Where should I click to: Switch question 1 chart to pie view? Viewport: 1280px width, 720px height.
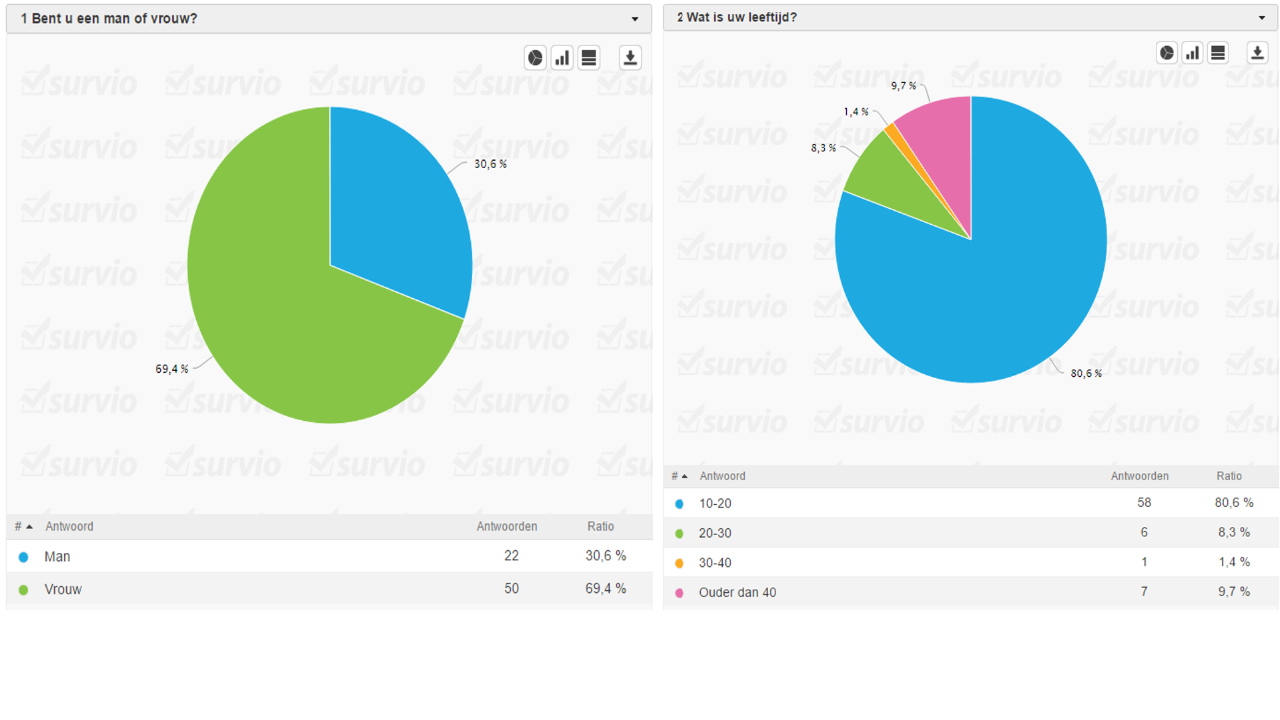coord(536,58)
